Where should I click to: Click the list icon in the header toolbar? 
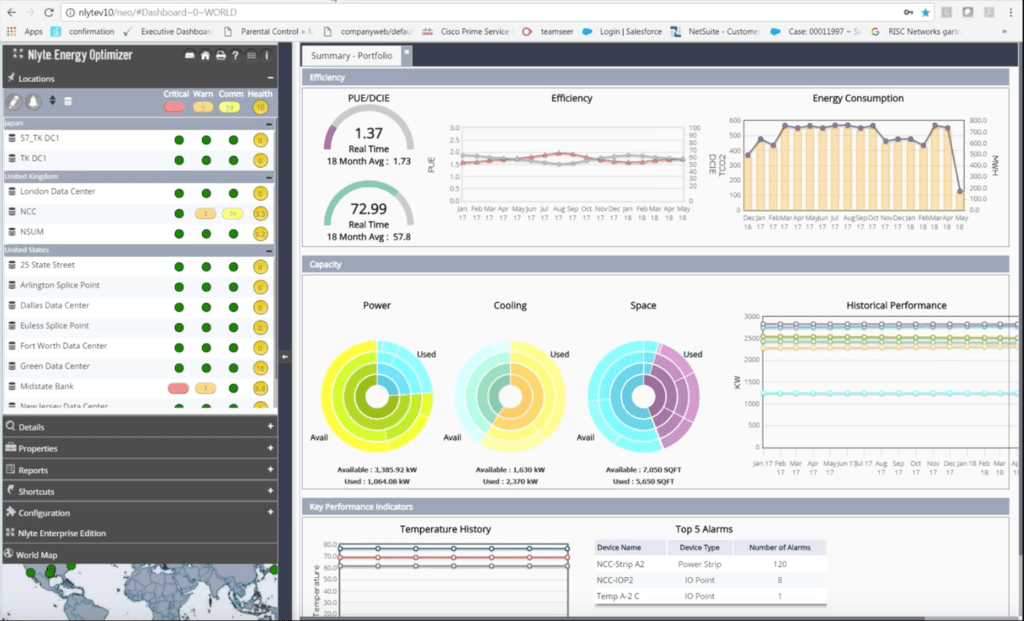[250, 55]
